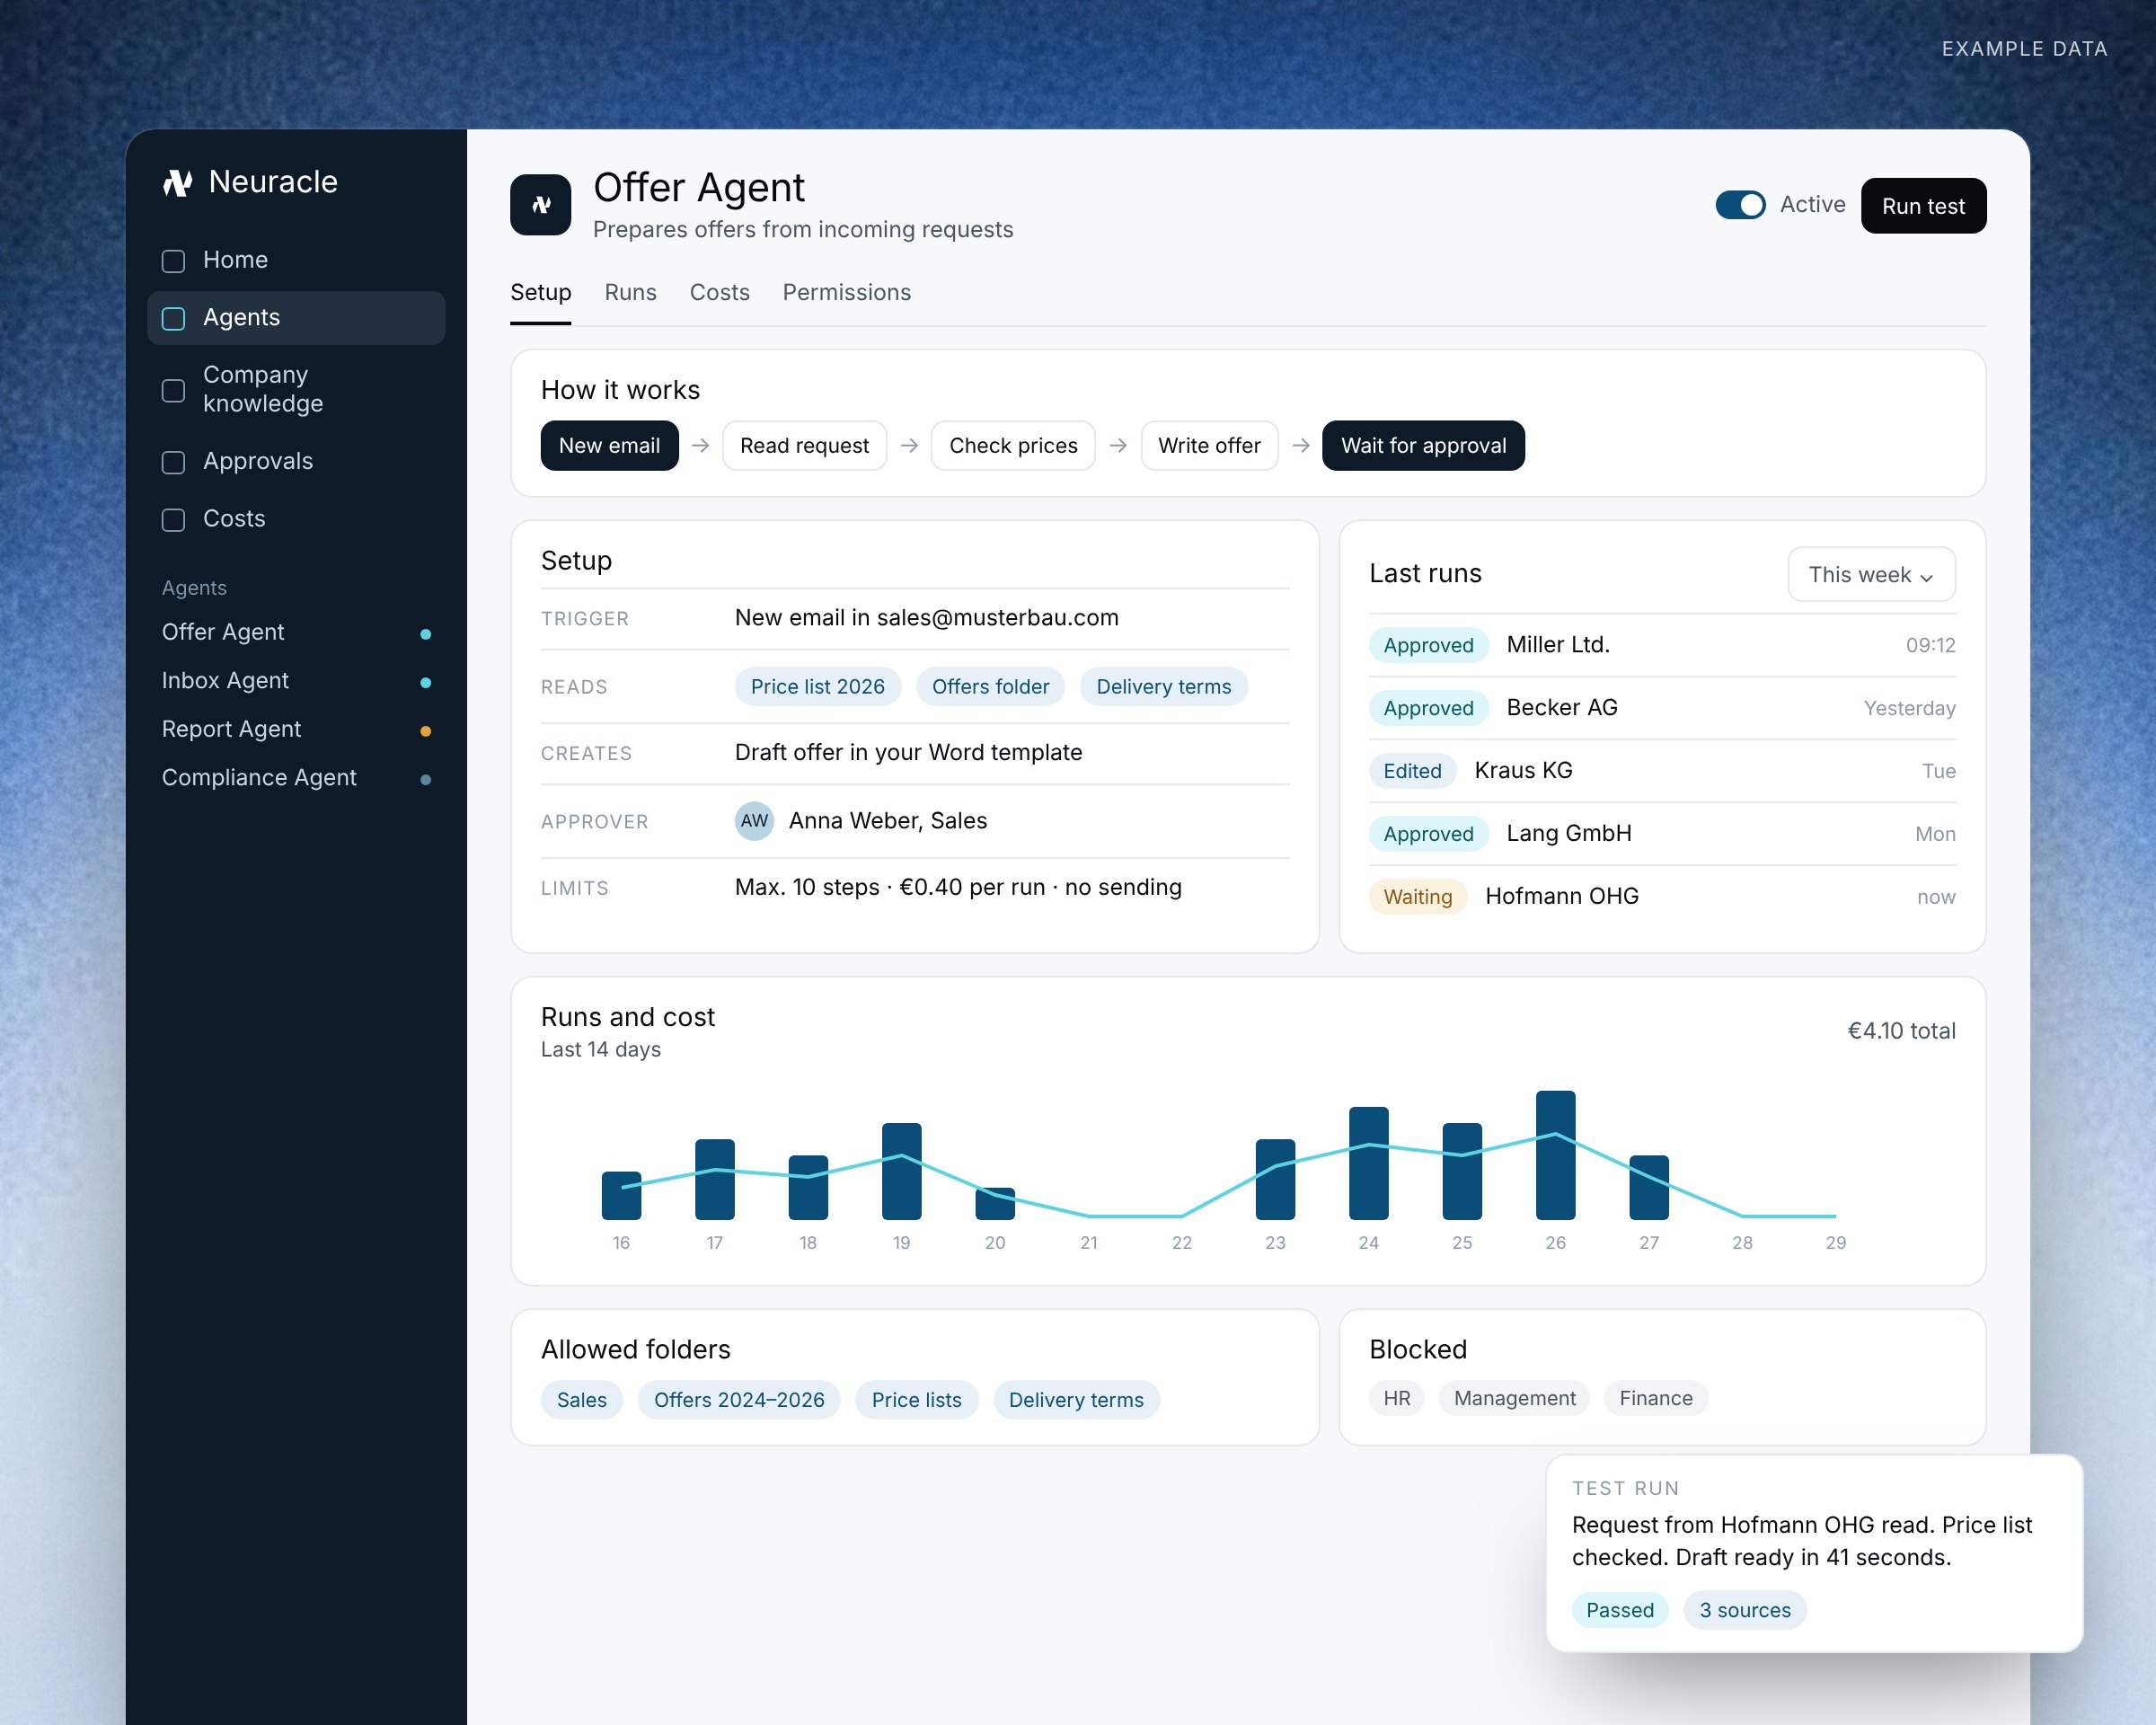The height and width of the screenshot is (1725, 2156).
Task: Open the Hofmann OHG waiting run
Action: (x=1662, y=897)
